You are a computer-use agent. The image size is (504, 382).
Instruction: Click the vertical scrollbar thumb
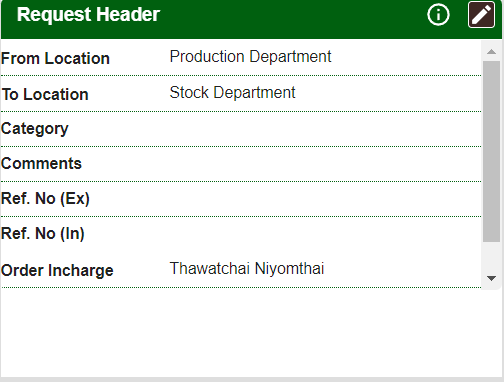click(491, 151)
